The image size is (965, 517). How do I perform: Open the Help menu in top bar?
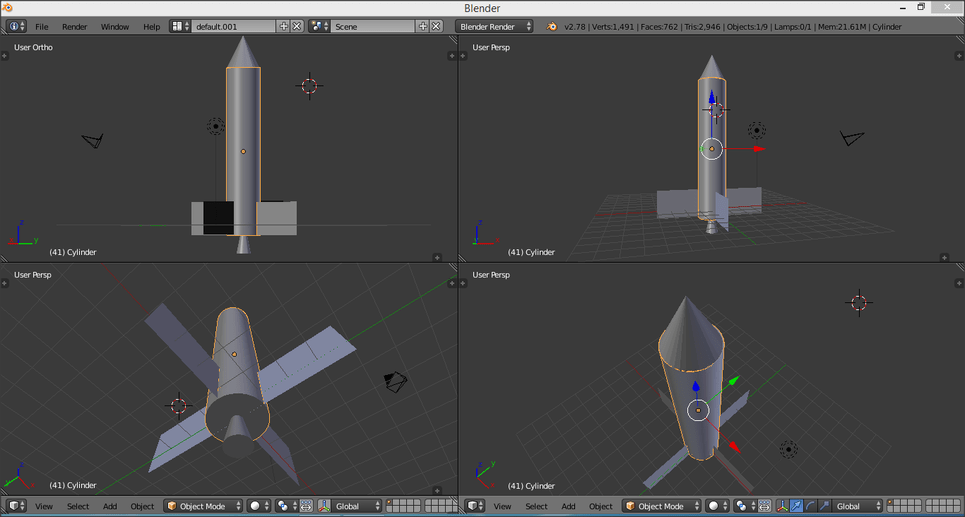151,26
